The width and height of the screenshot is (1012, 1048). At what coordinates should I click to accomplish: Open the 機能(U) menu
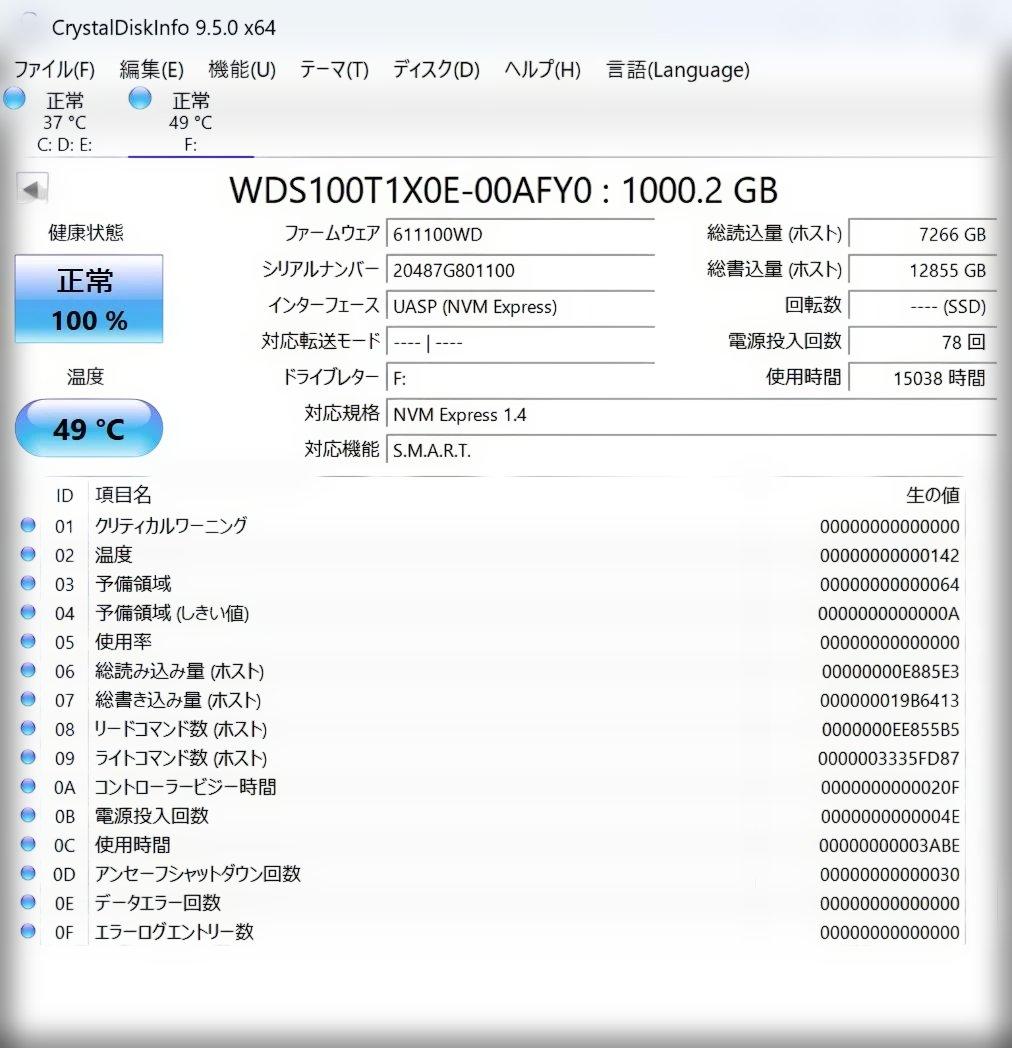242,70
